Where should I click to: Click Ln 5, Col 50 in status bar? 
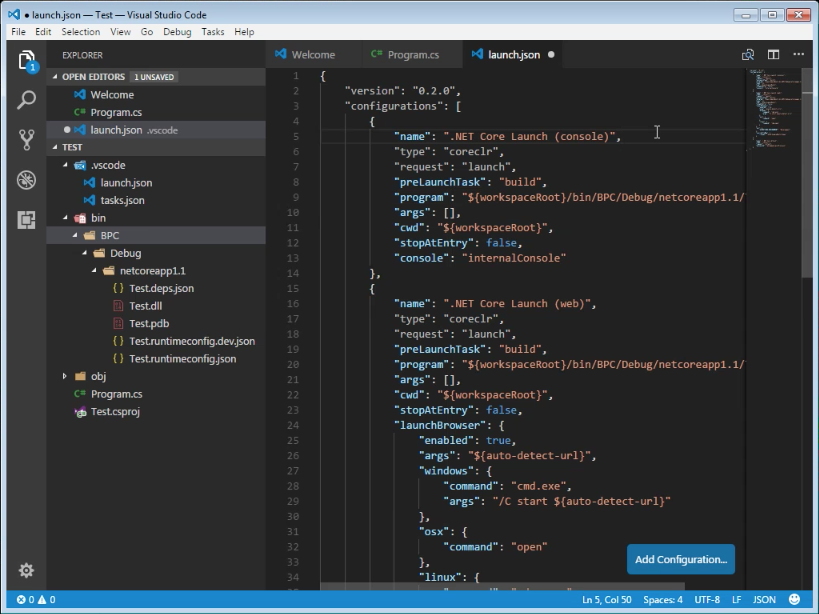pos(606,599)
